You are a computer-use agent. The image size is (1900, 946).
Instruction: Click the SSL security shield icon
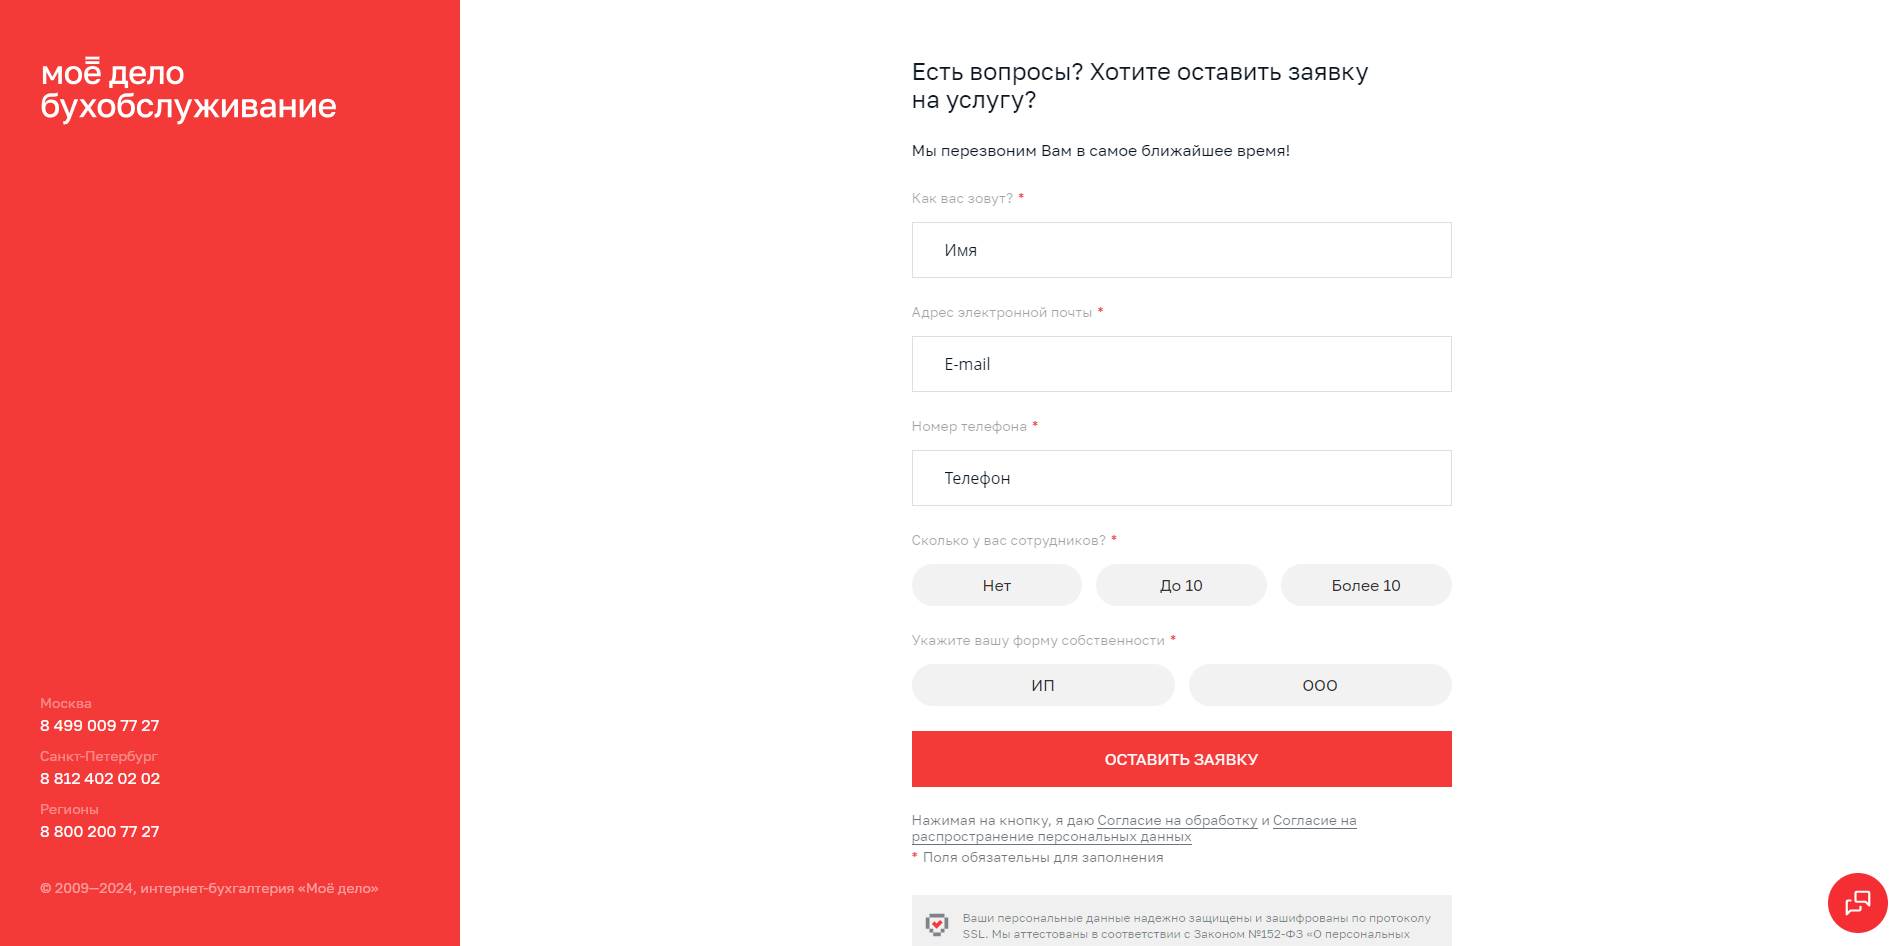click(x=937, y=925)
